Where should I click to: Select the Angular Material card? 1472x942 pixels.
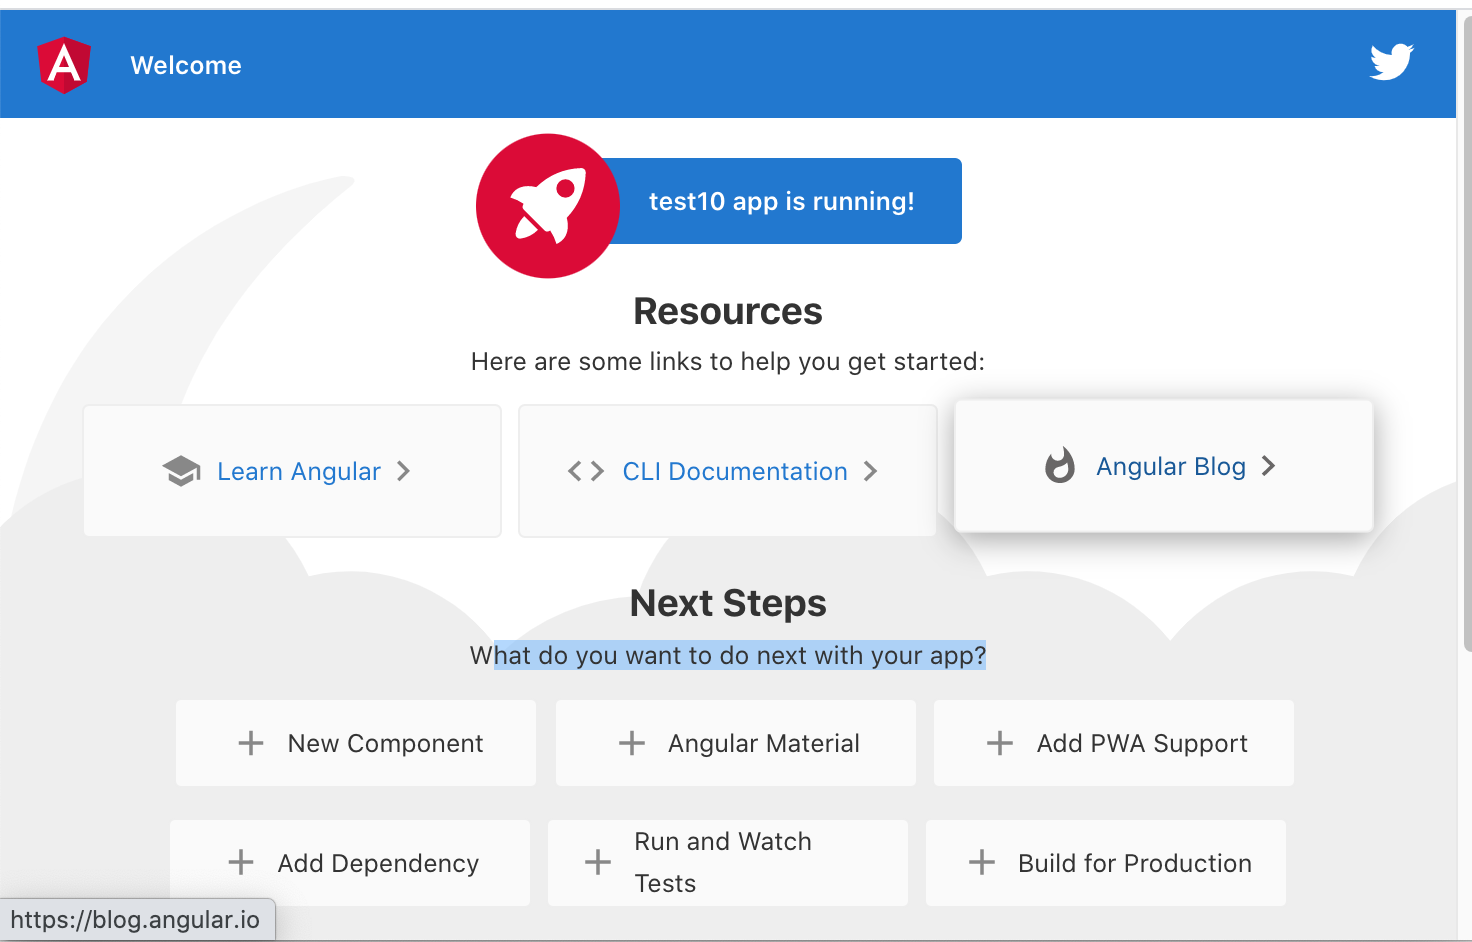[x=736, y=743]
